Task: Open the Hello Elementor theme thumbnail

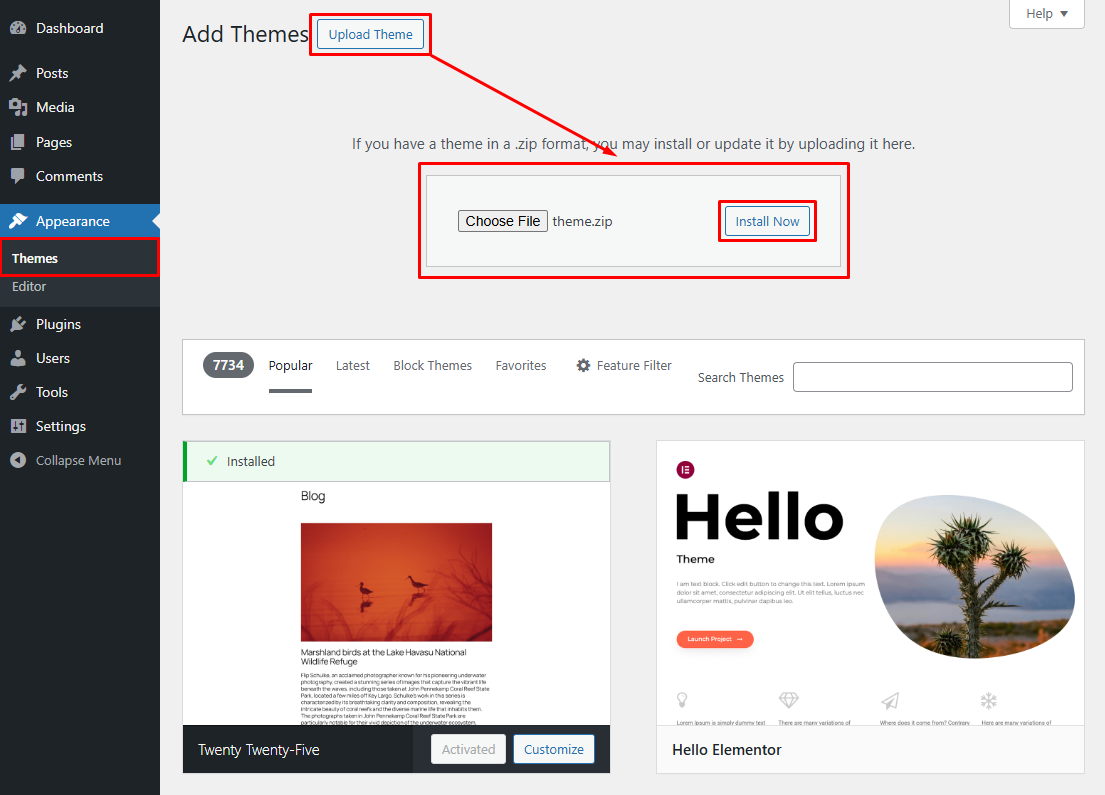Action: pyautogui.click(x=870, y=583)
